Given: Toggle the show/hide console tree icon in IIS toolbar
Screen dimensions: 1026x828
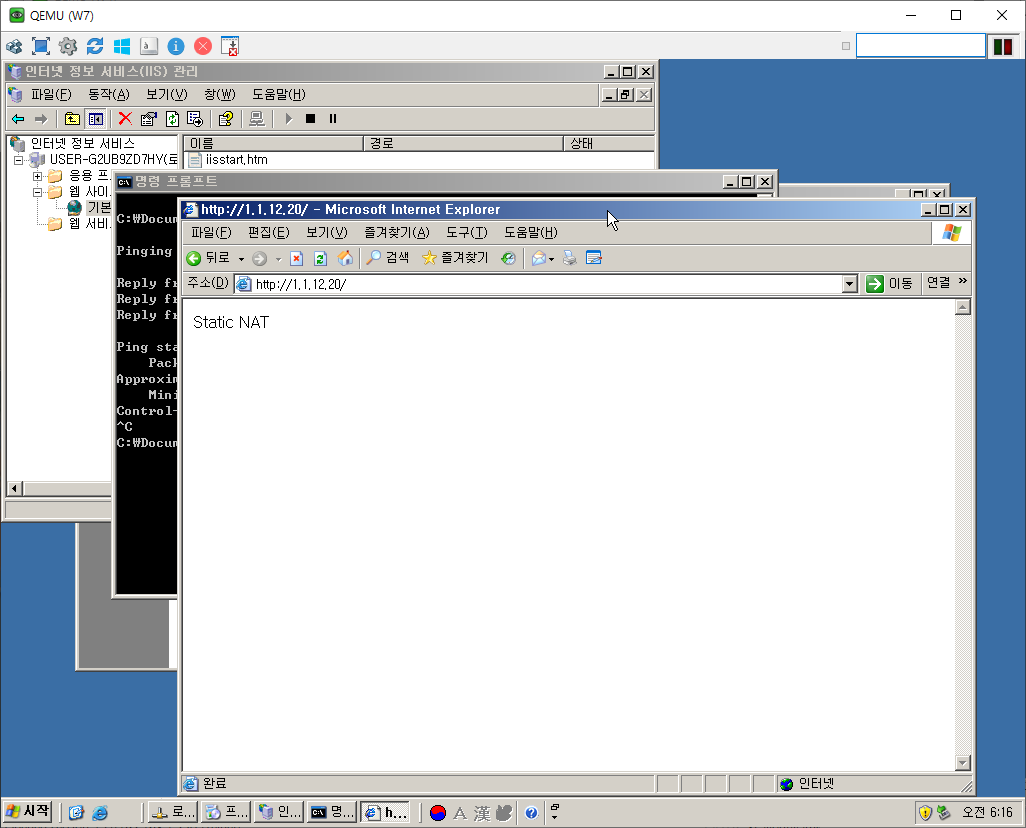Looking at the screenshot, I should (96, 118).
